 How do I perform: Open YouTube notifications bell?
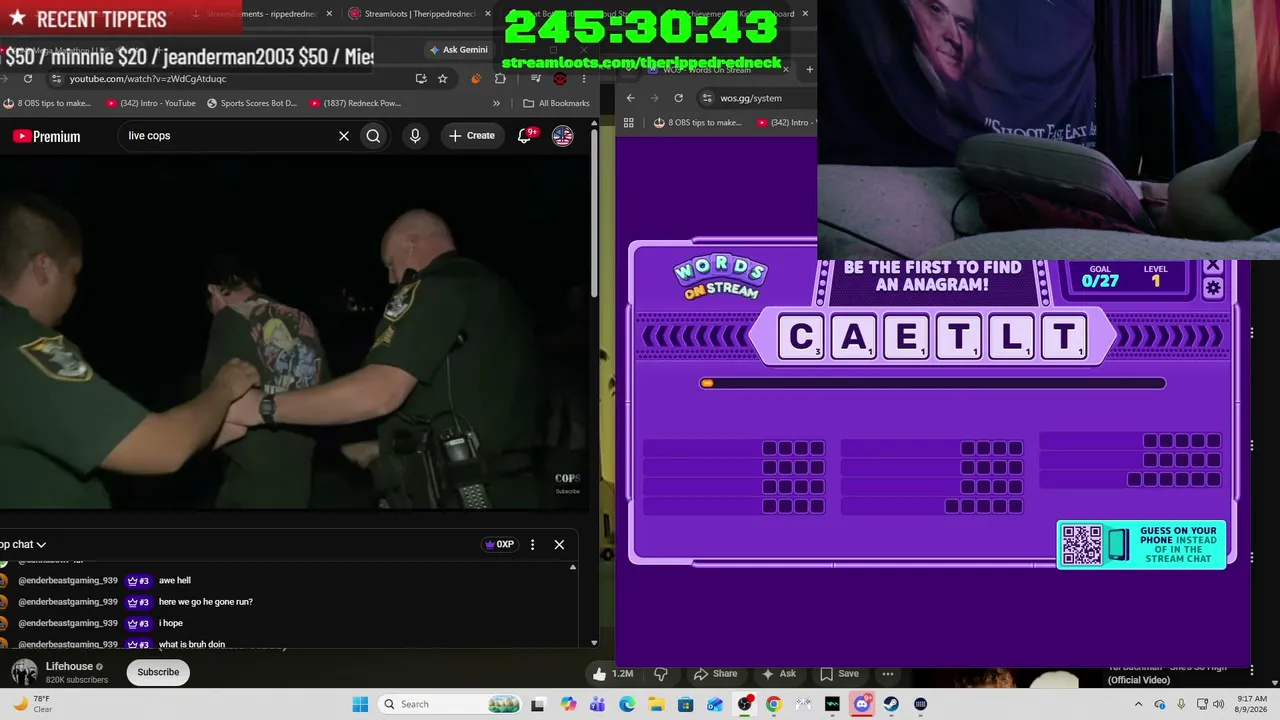tap(525, 136)
